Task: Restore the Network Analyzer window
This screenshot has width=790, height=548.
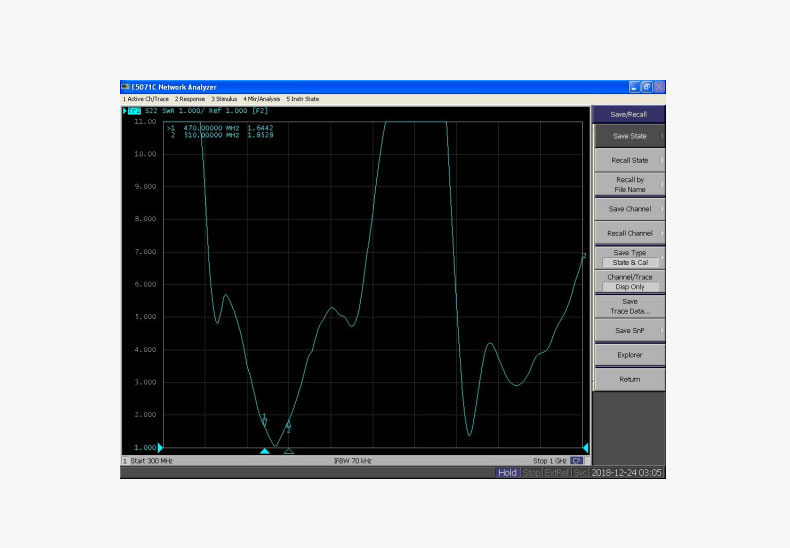Action: point(646,87)
